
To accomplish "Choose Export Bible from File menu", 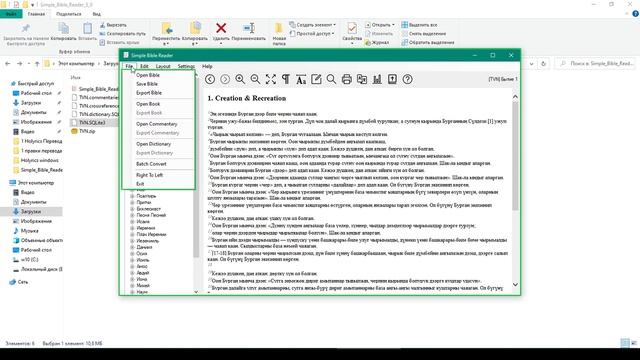I will (149, 93).
